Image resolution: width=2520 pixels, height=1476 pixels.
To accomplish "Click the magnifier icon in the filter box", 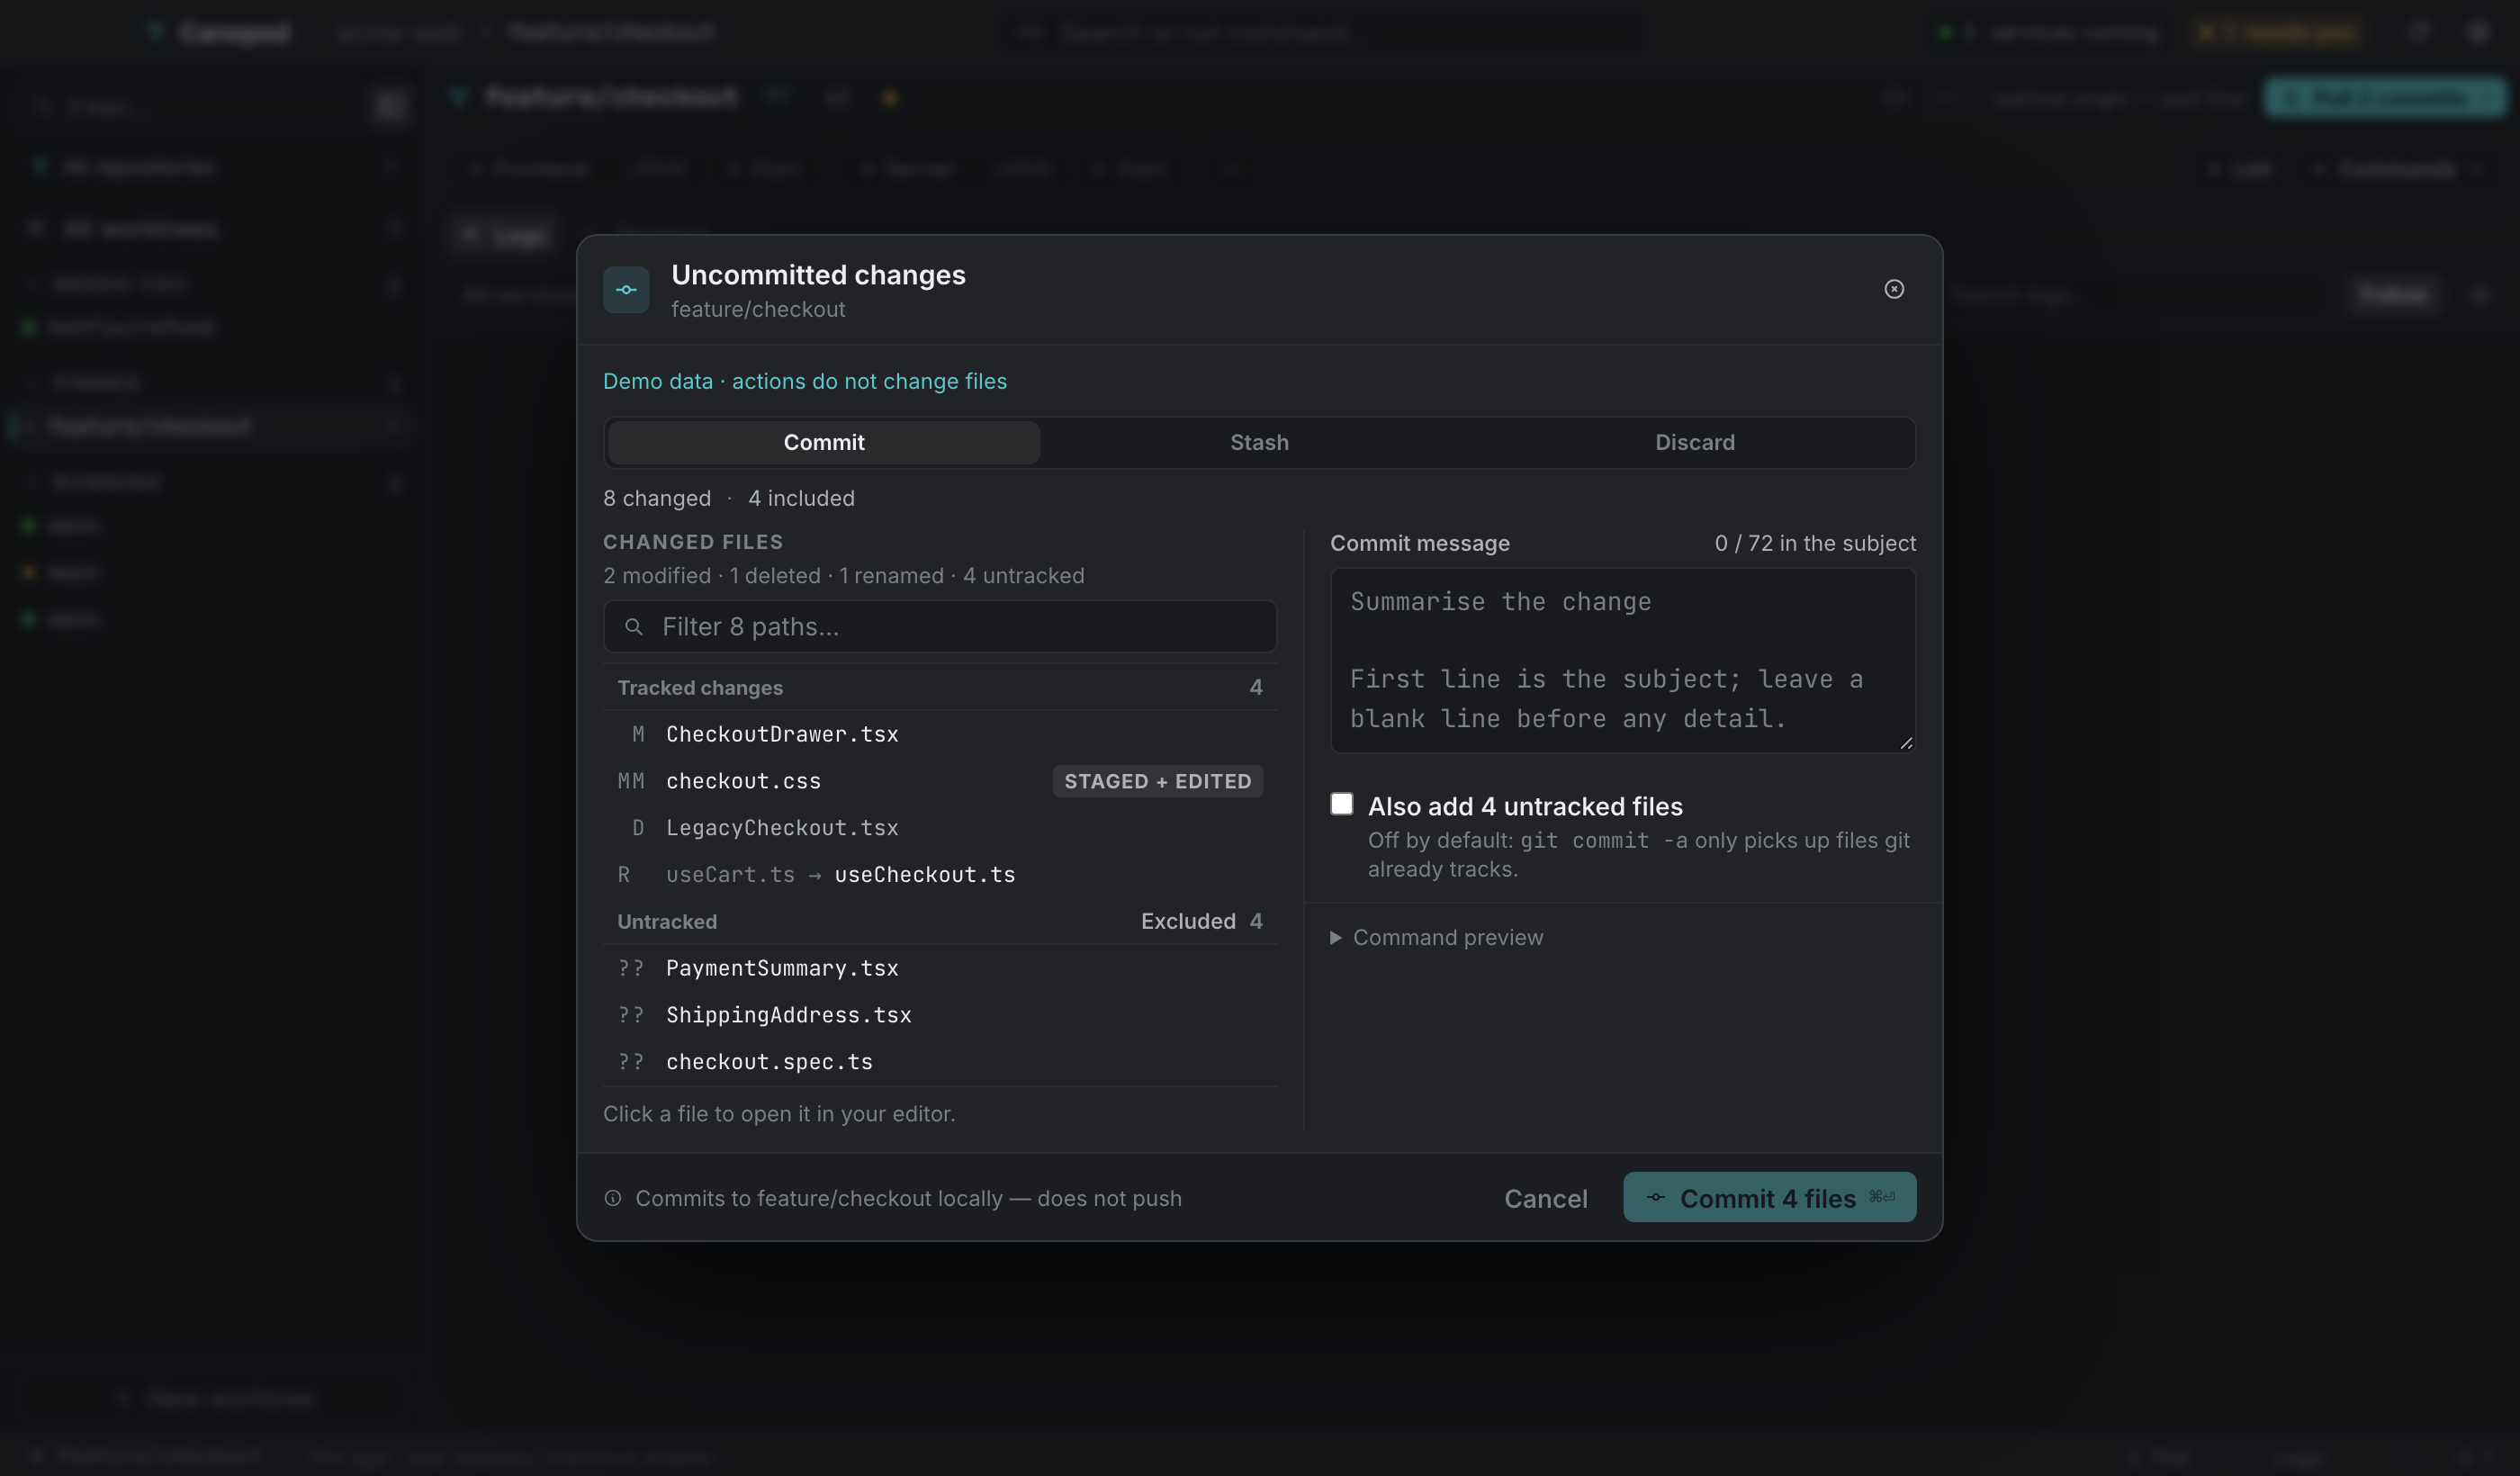I will tap(633, 627).
